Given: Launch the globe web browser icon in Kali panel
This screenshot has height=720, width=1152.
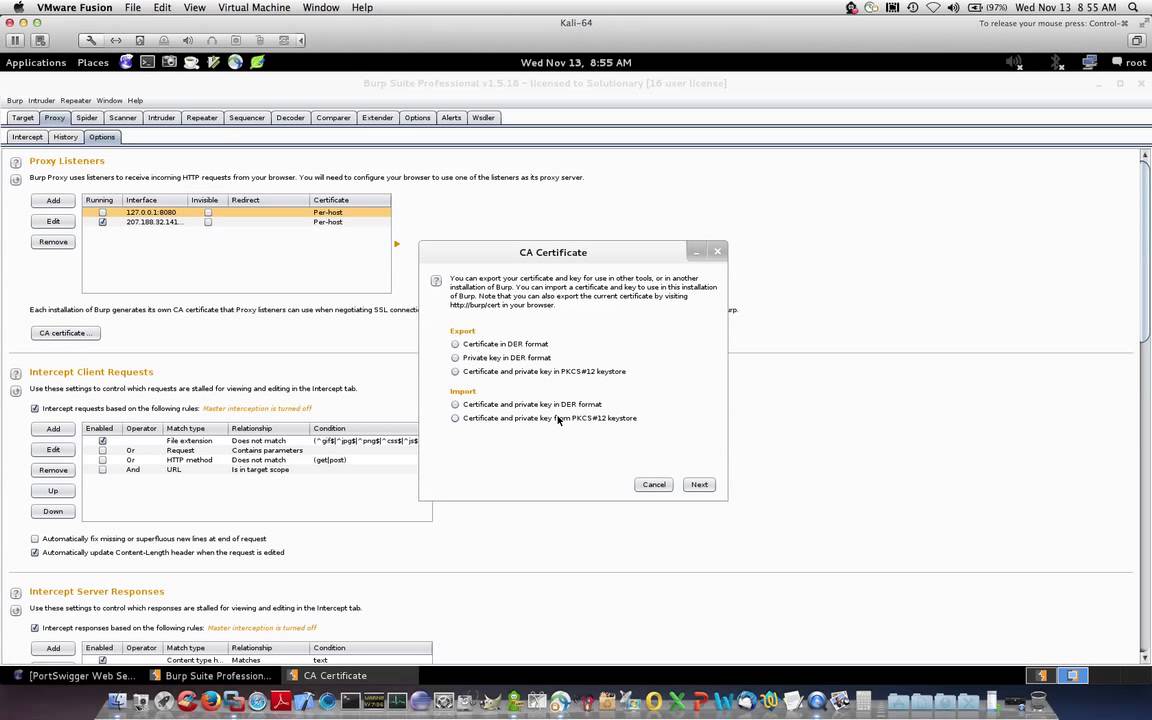Looking at the screenshot, I should (235, 62).
